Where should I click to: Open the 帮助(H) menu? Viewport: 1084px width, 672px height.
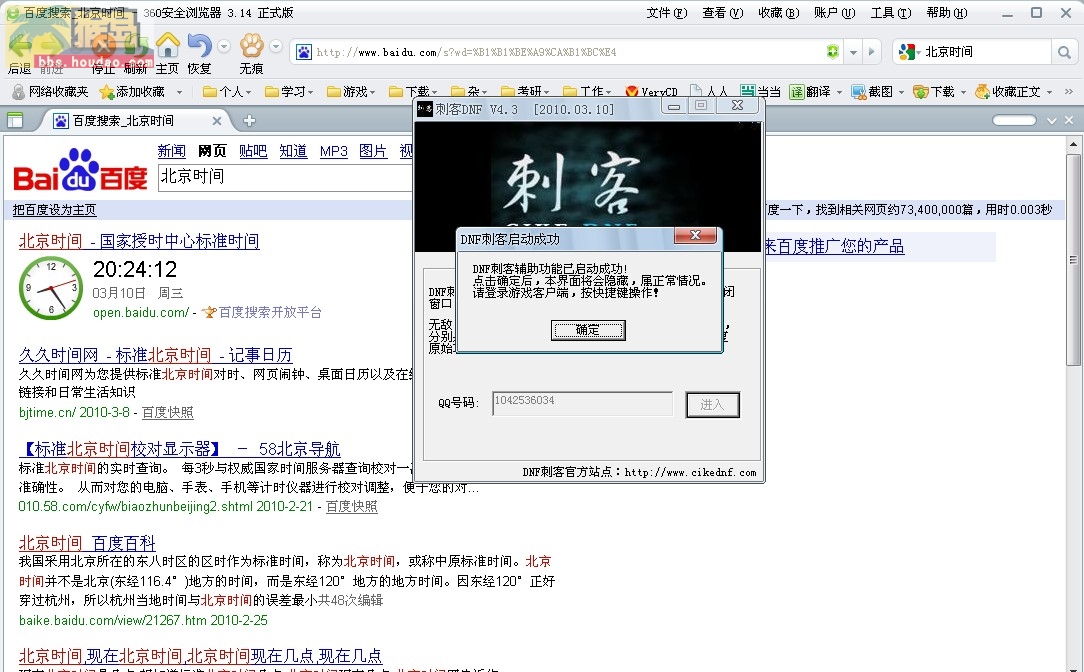click(x=947, y=12)
